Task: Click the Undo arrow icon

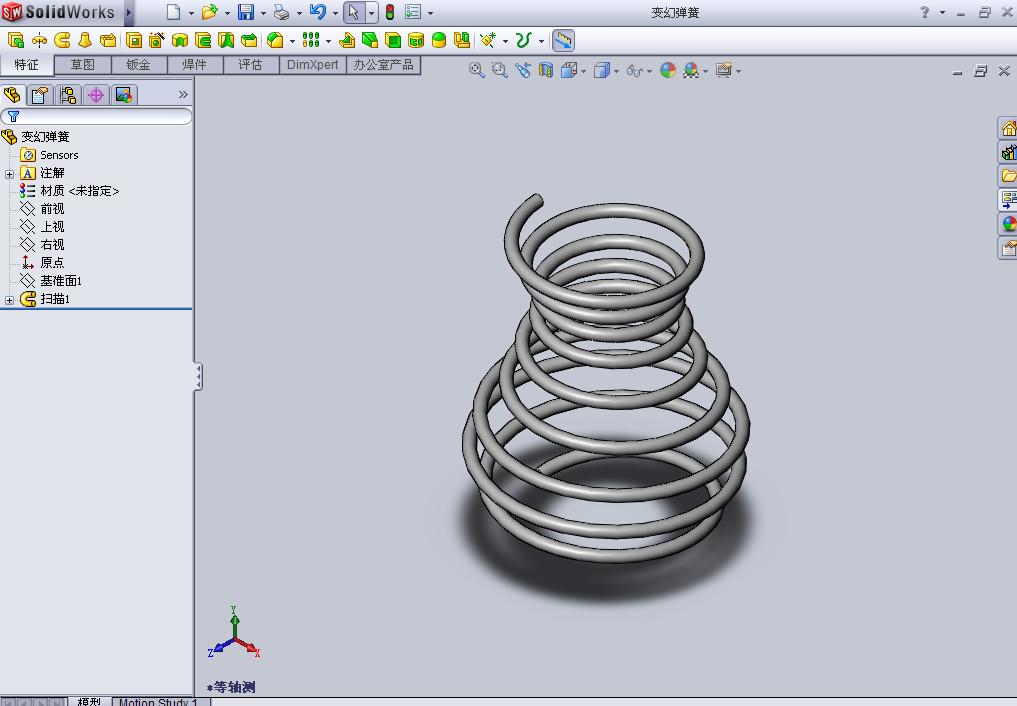Action: tap(317, 12)
